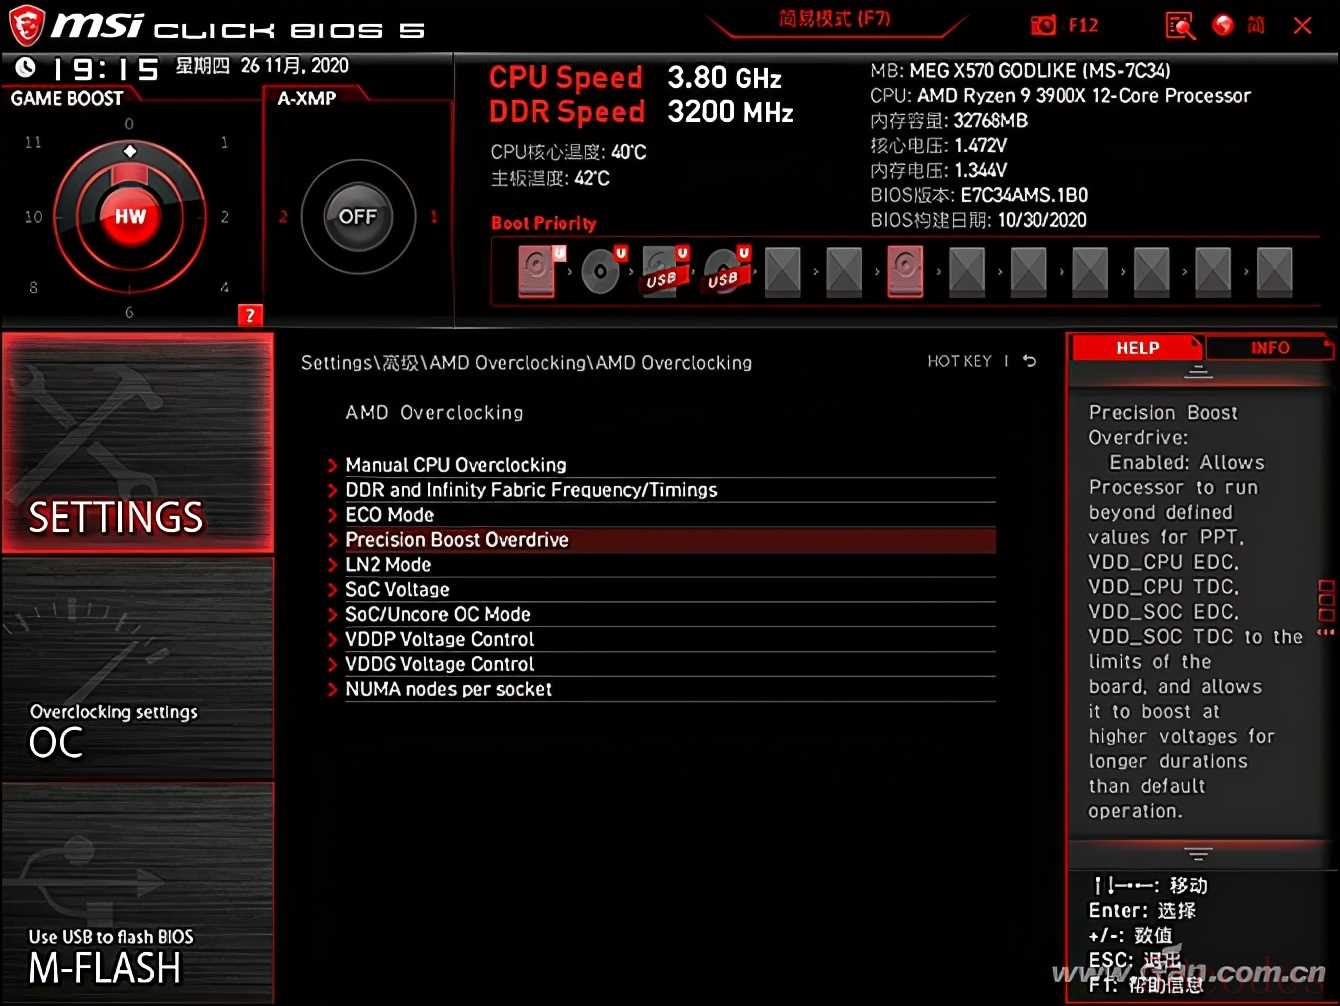
Task: Click the CPU Speed 3.80 GHz readout
Action: 635,77
